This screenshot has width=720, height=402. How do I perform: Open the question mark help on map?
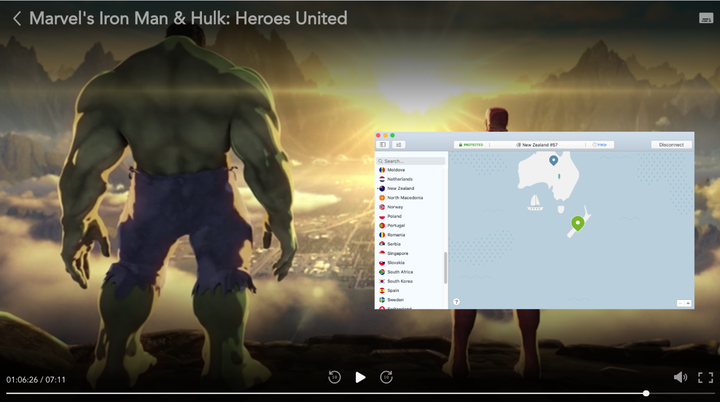[456, 302]
